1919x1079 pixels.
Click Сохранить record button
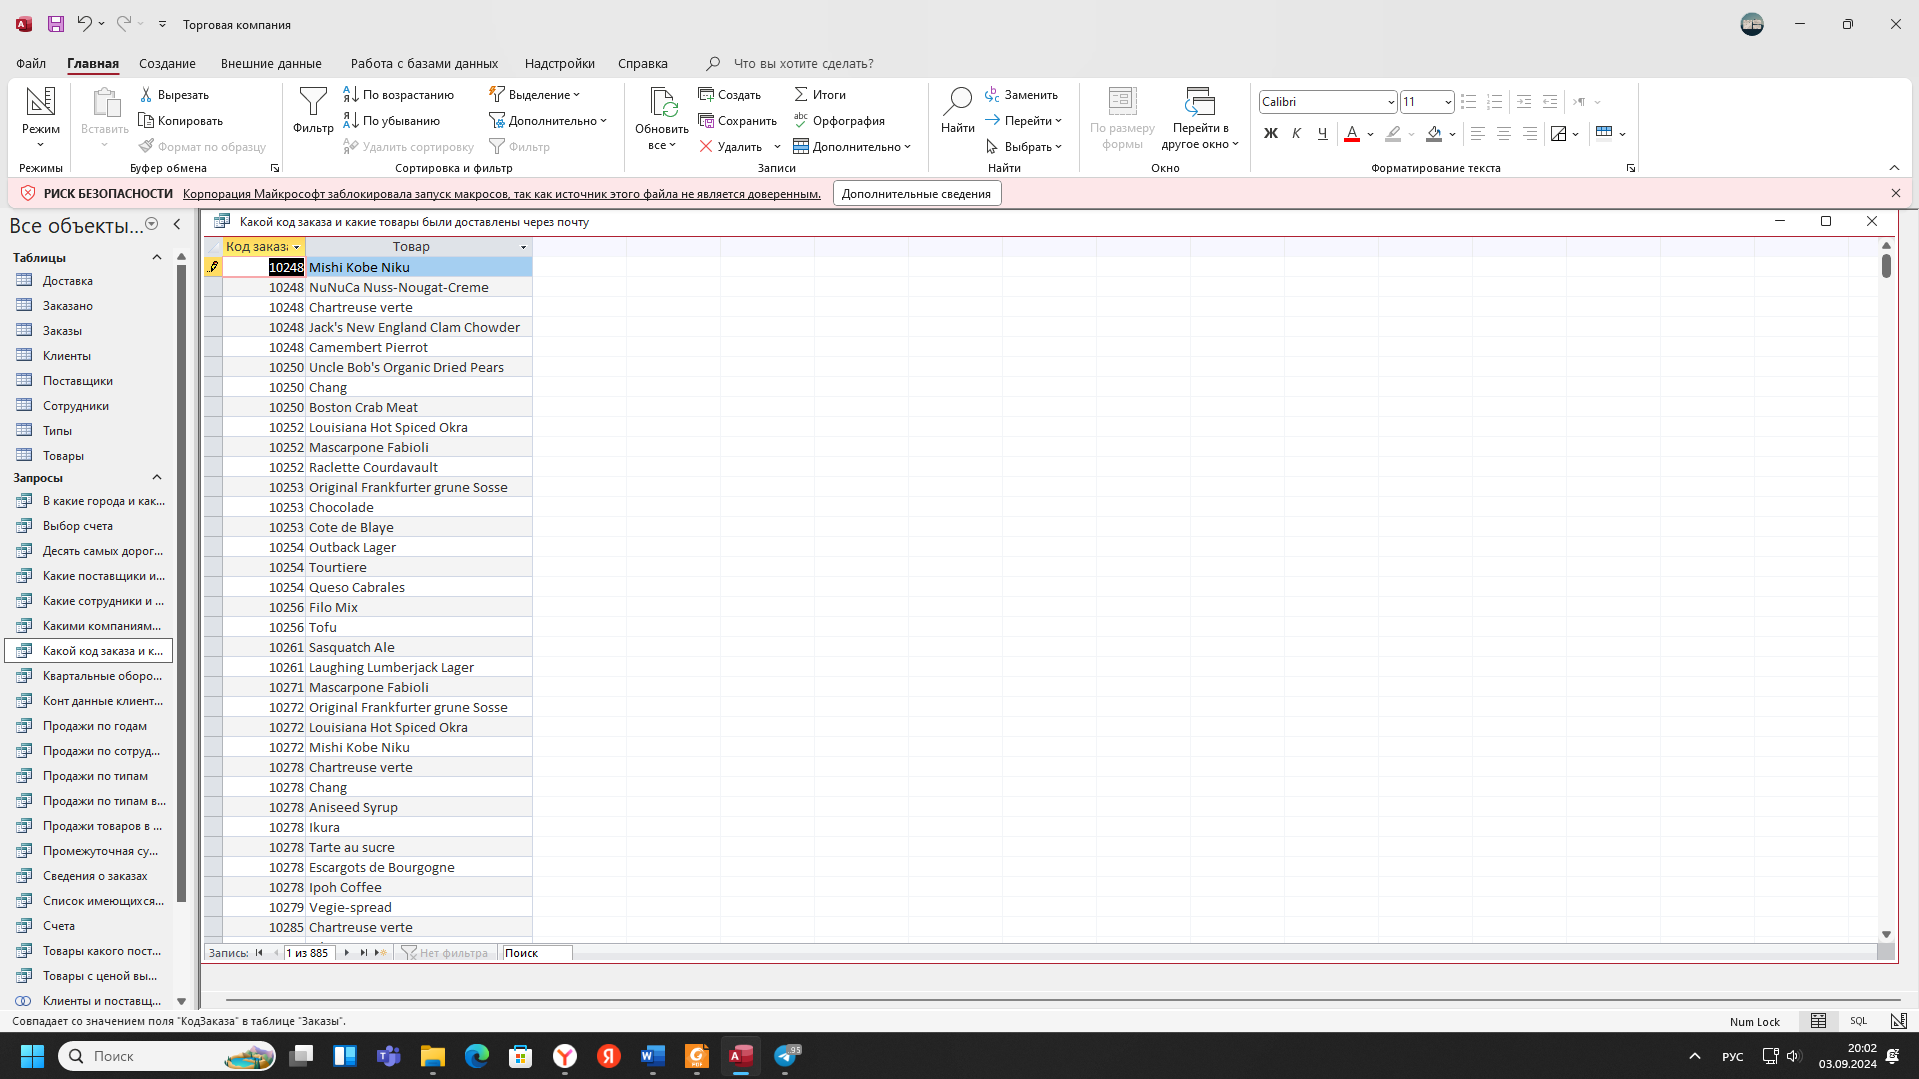[738, 121]
